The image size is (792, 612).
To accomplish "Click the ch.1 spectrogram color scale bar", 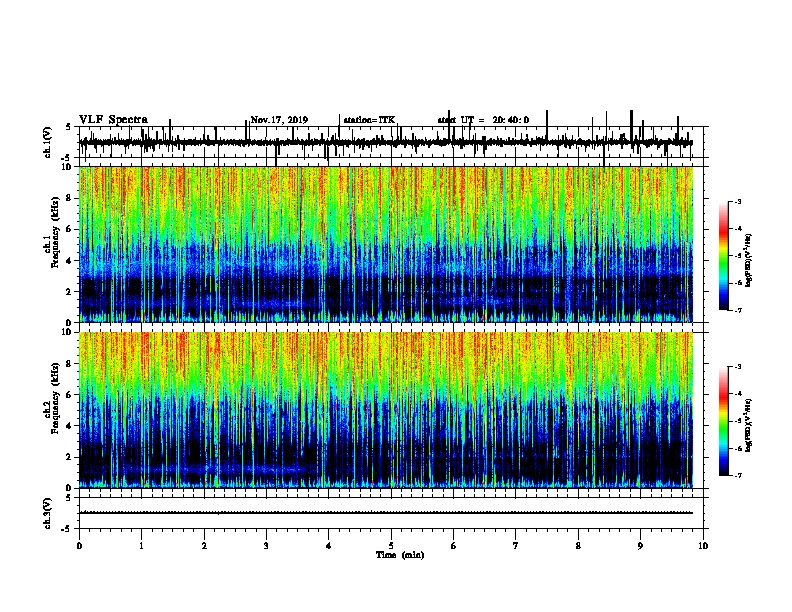I will 723,256.
